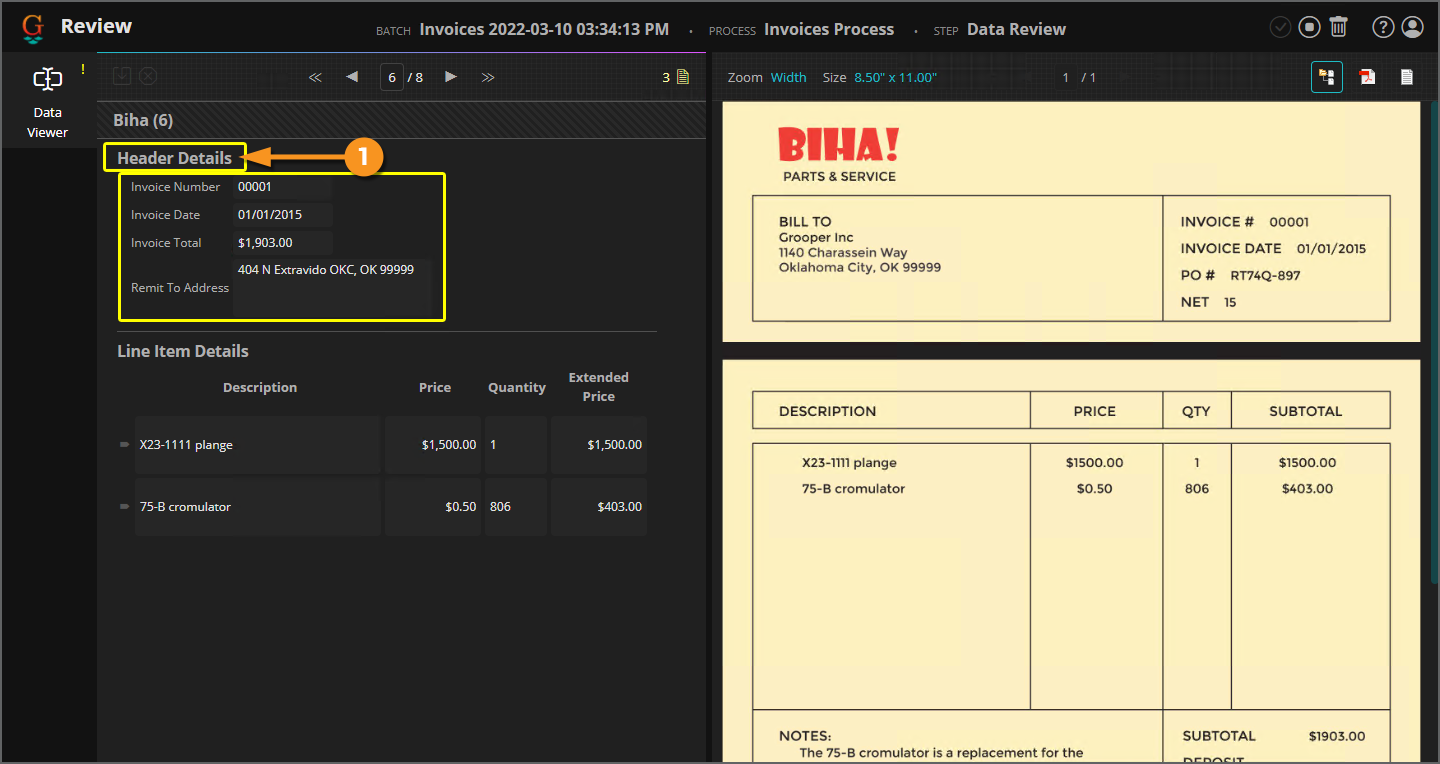The image size is (1440, 764).
Task: Open the Zoom Width dropdown
Action: [x=788, y=77]
